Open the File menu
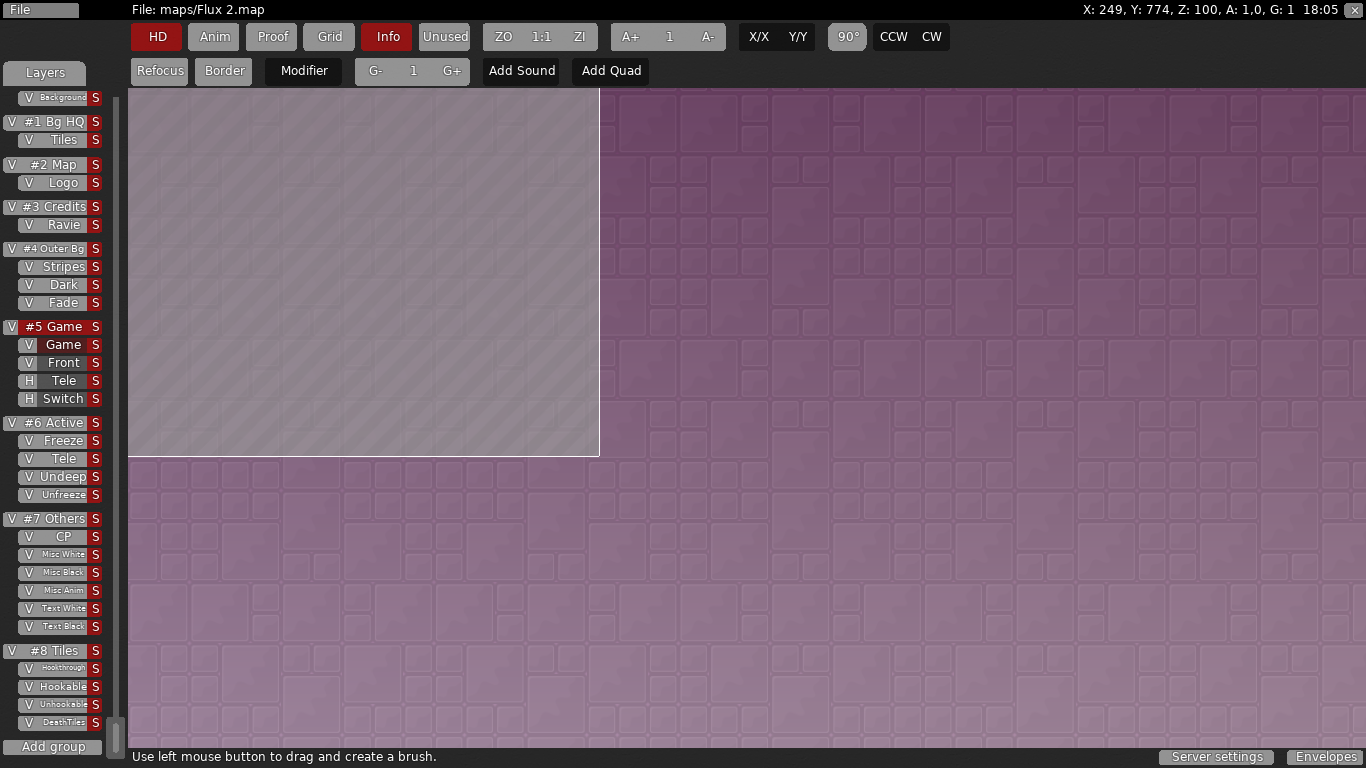The height and width of the screenshot is (768, 1366). (40, 10)
